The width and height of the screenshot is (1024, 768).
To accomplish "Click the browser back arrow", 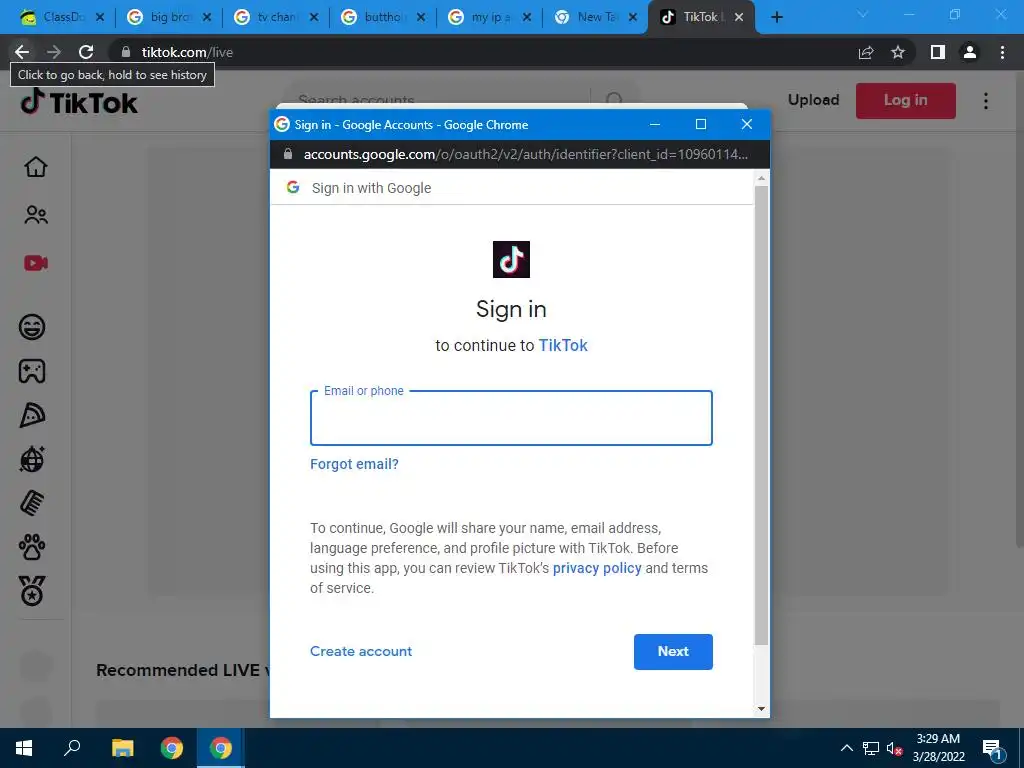I will (22, 52).
